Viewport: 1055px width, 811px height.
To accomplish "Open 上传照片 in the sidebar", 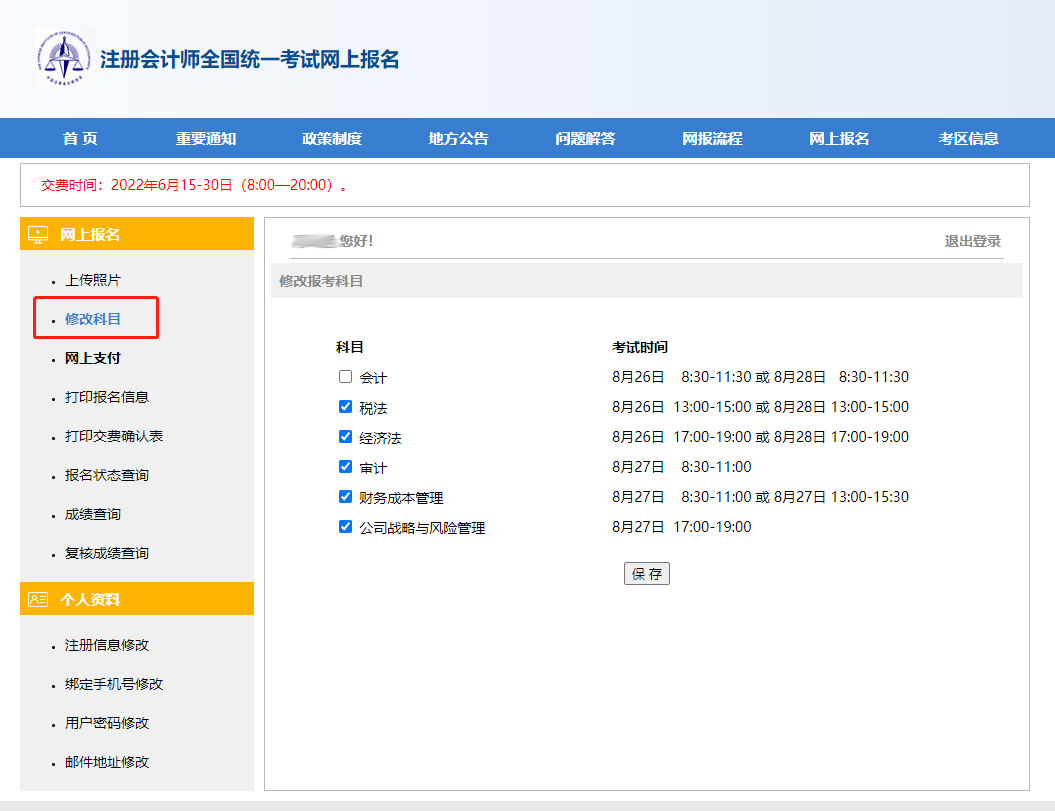I will [x=93, y=280].
